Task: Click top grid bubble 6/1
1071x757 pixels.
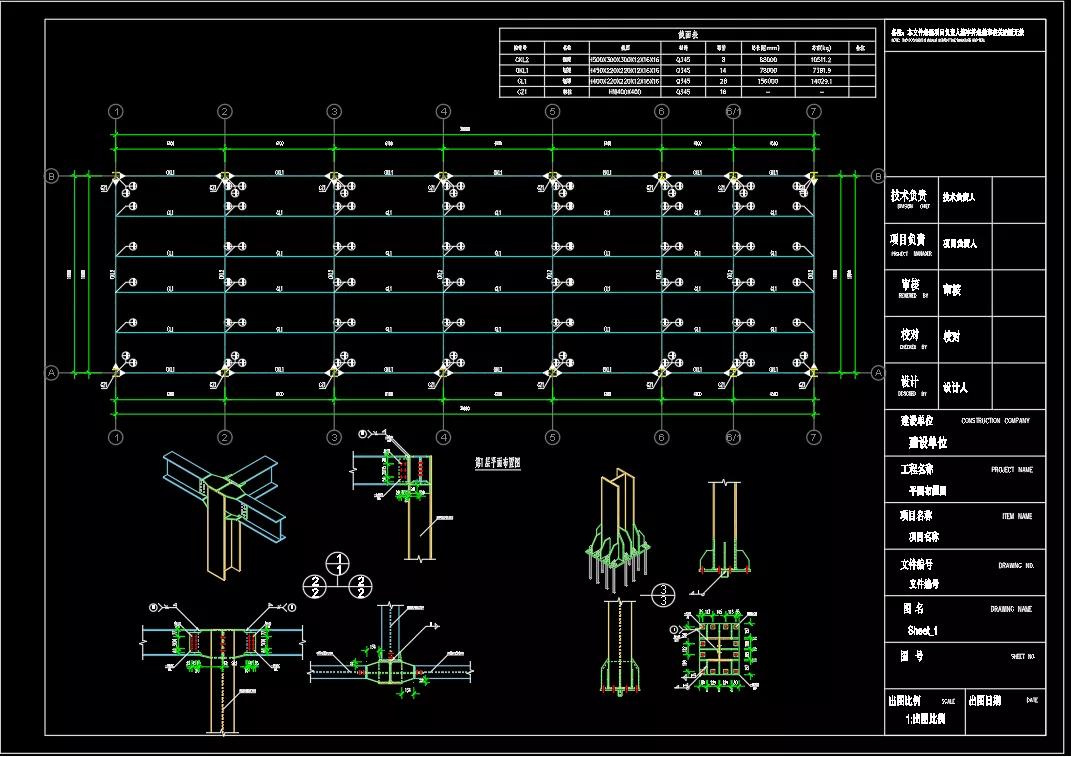Action: tap(733, 111)
